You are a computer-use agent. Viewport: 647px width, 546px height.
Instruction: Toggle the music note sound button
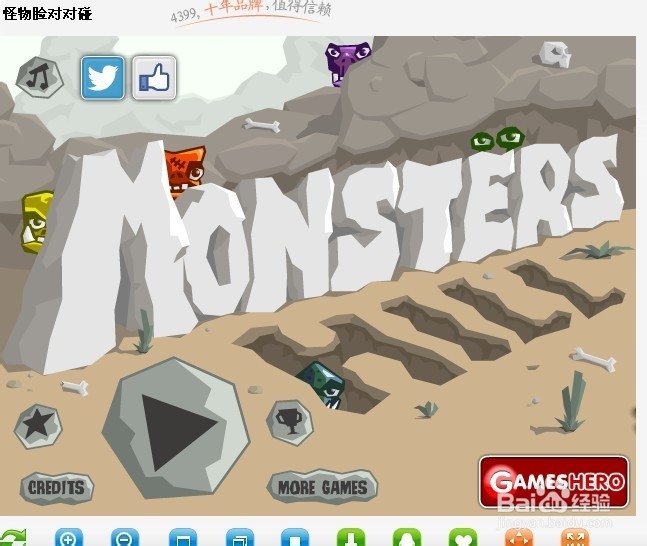40,77
